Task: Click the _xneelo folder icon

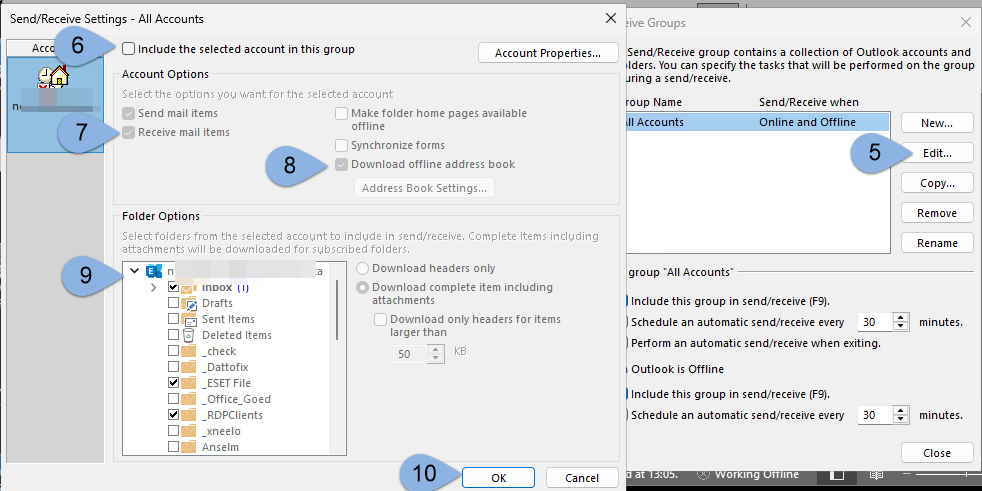Action: (x=189, y=432)
